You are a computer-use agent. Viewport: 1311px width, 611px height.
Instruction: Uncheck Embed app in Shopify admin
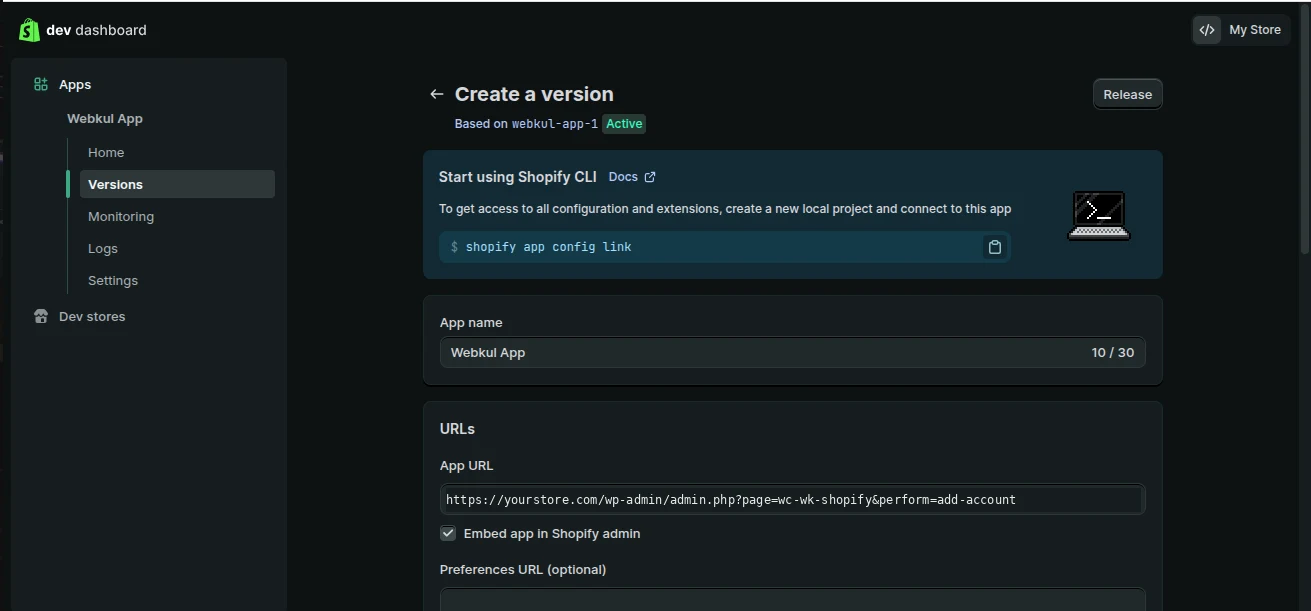coord(448,534)
